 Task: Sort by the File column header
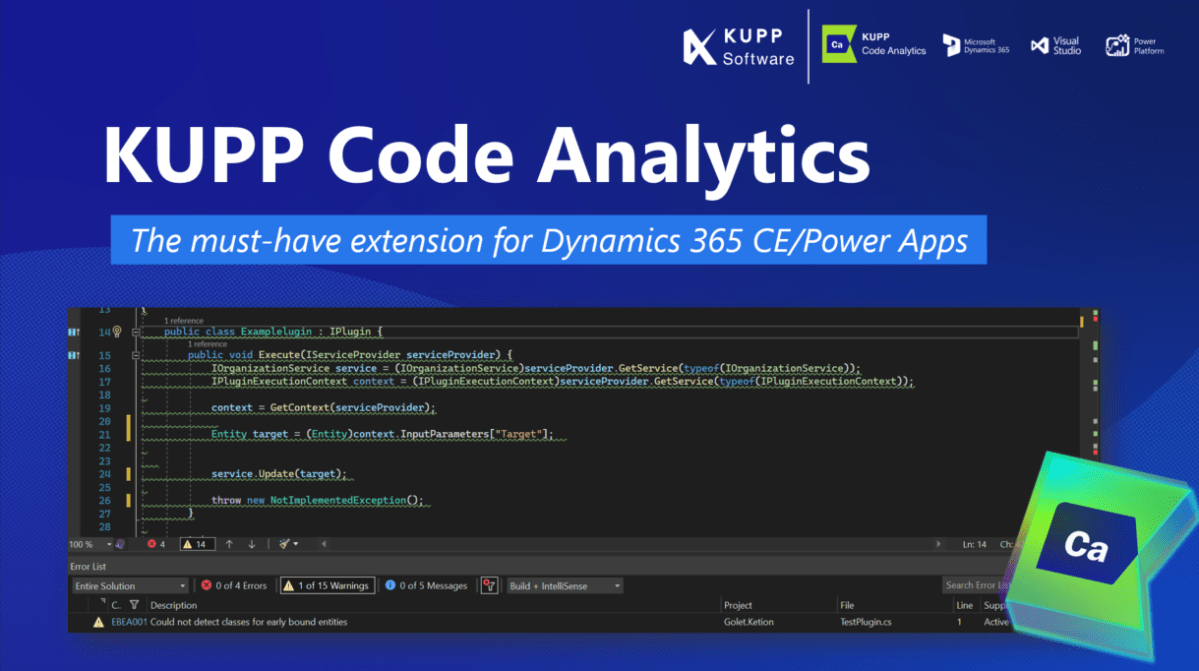click(x=847, y=605)
